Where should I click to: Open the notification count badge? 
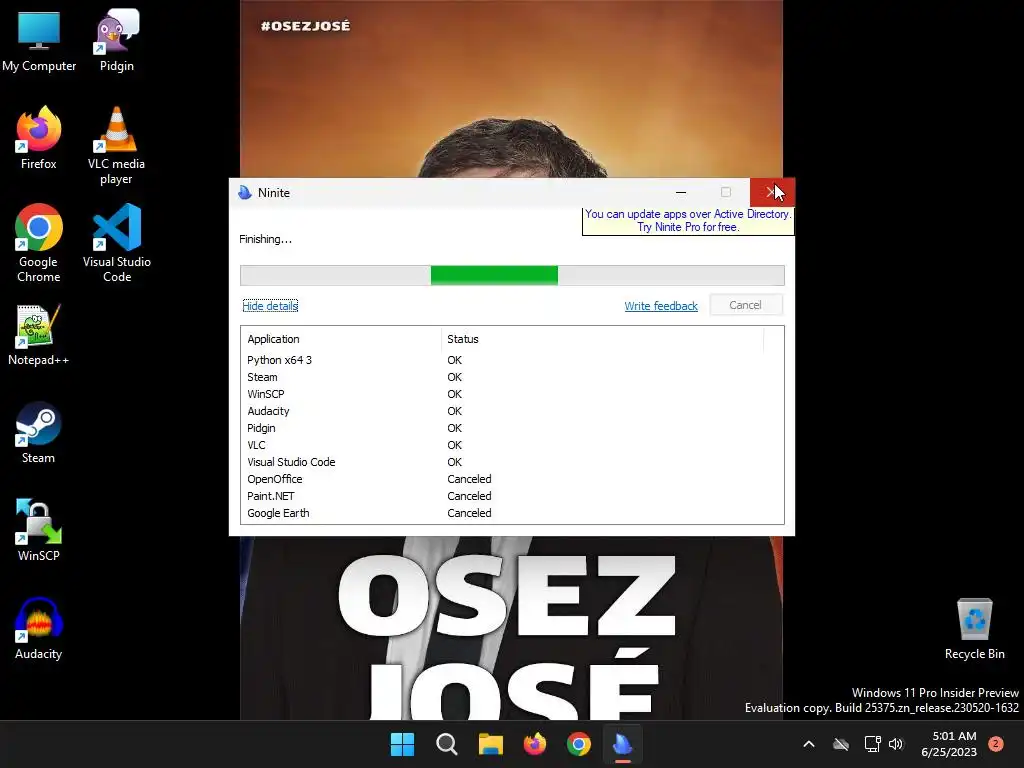[996, 744]
